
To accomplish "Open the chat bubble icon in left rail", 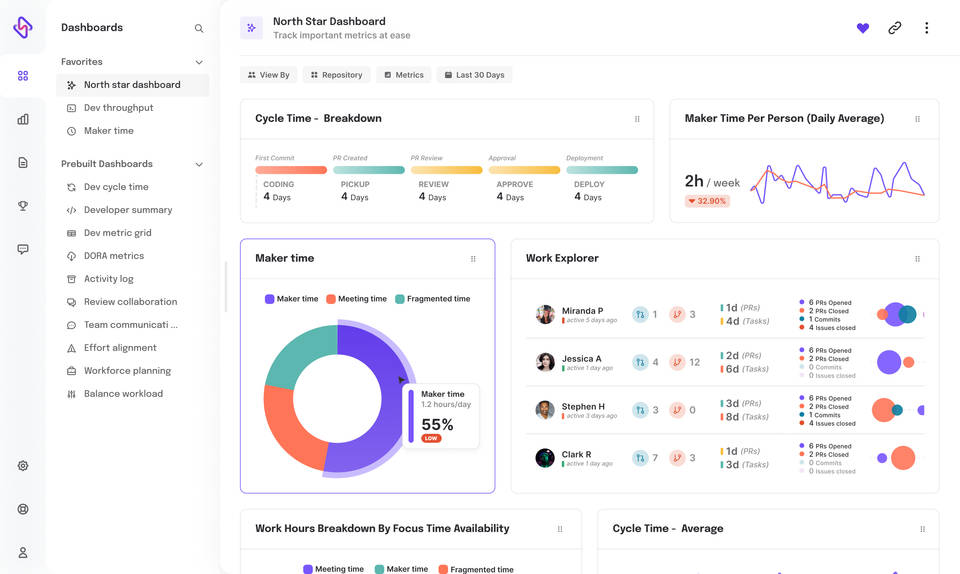I will pyautogui.click(x=23, y=249).
